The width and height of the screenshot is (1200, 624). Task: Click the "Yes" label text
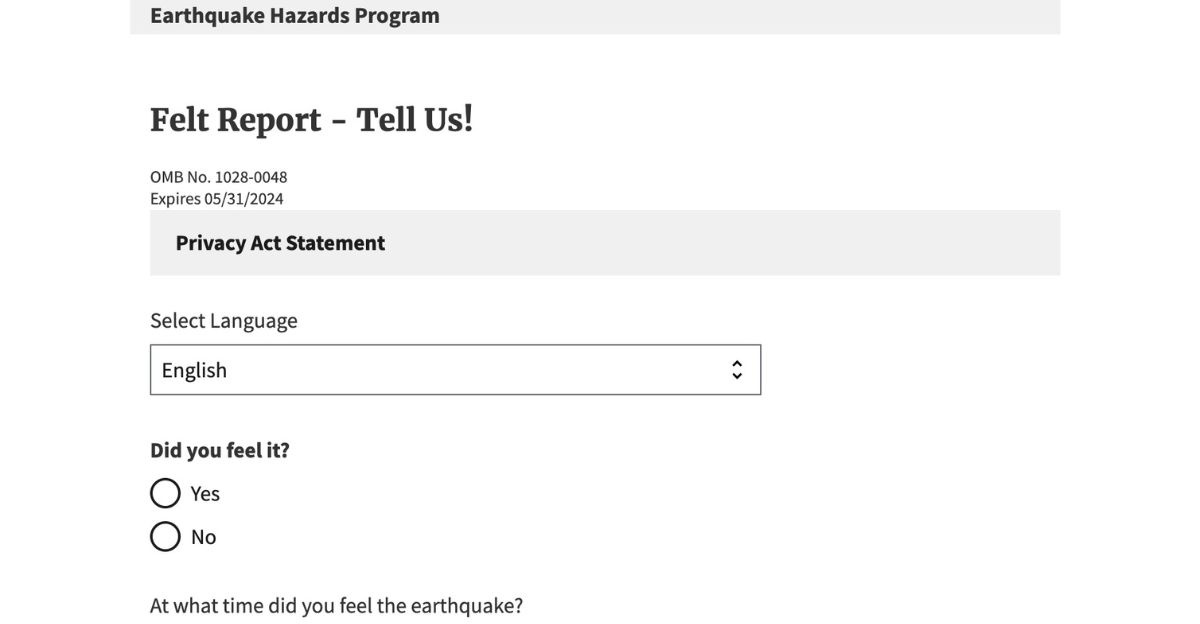tap(205, 494)
